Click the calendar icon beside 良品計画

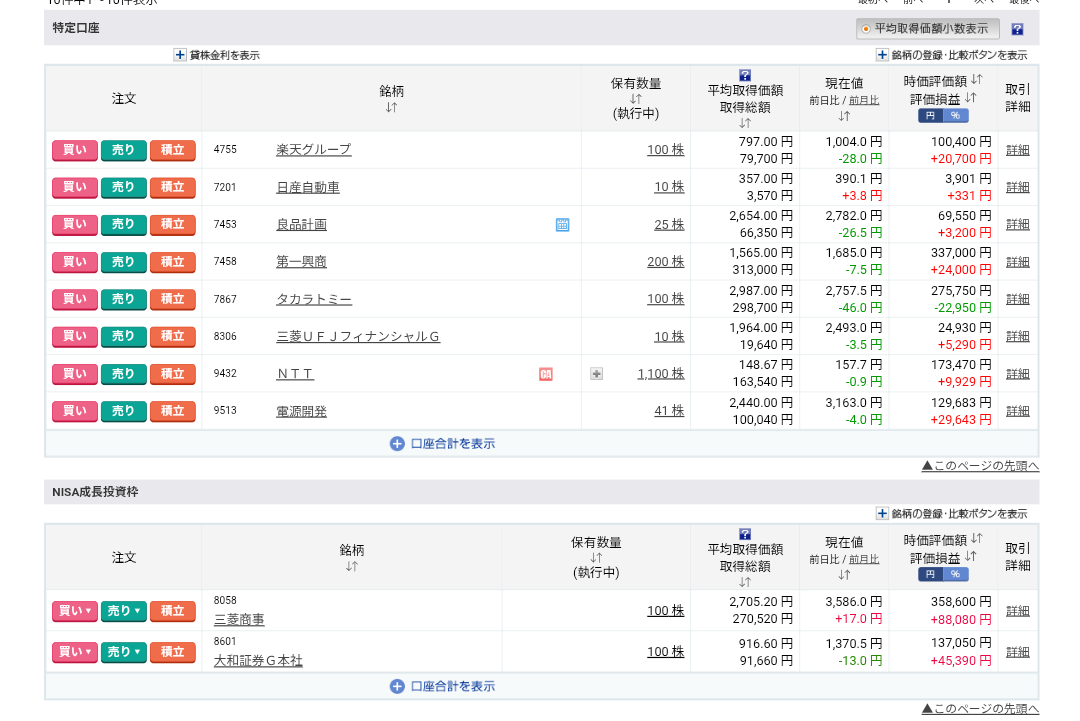click(562, 225)
